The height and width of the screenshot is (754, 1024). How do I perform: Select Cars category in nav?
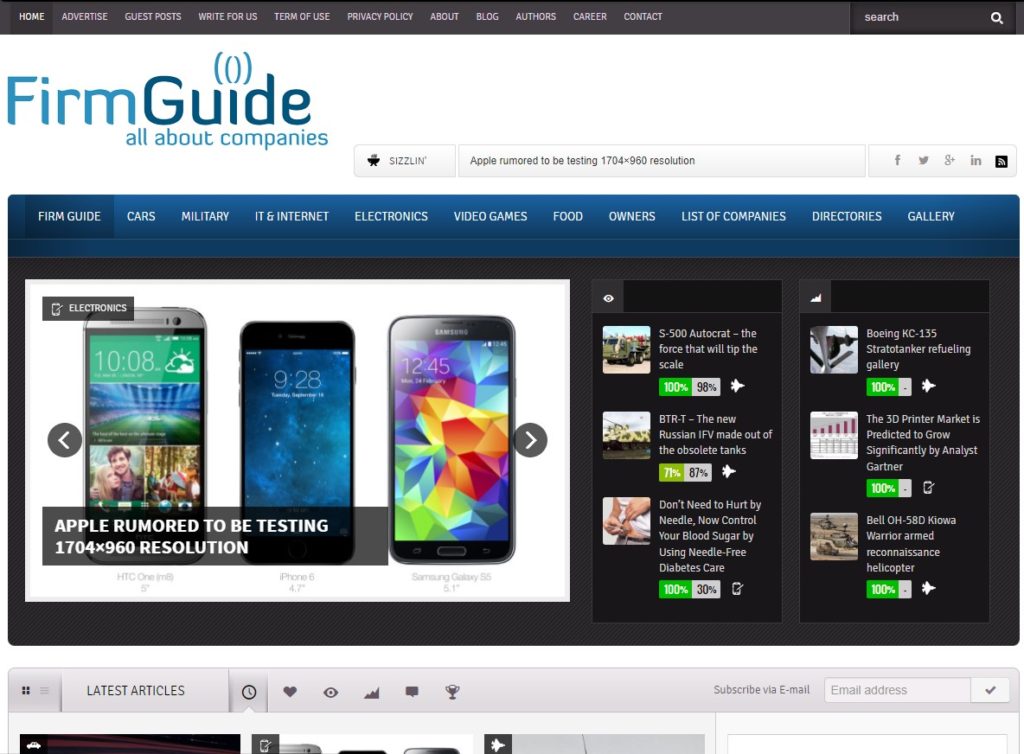141,216
